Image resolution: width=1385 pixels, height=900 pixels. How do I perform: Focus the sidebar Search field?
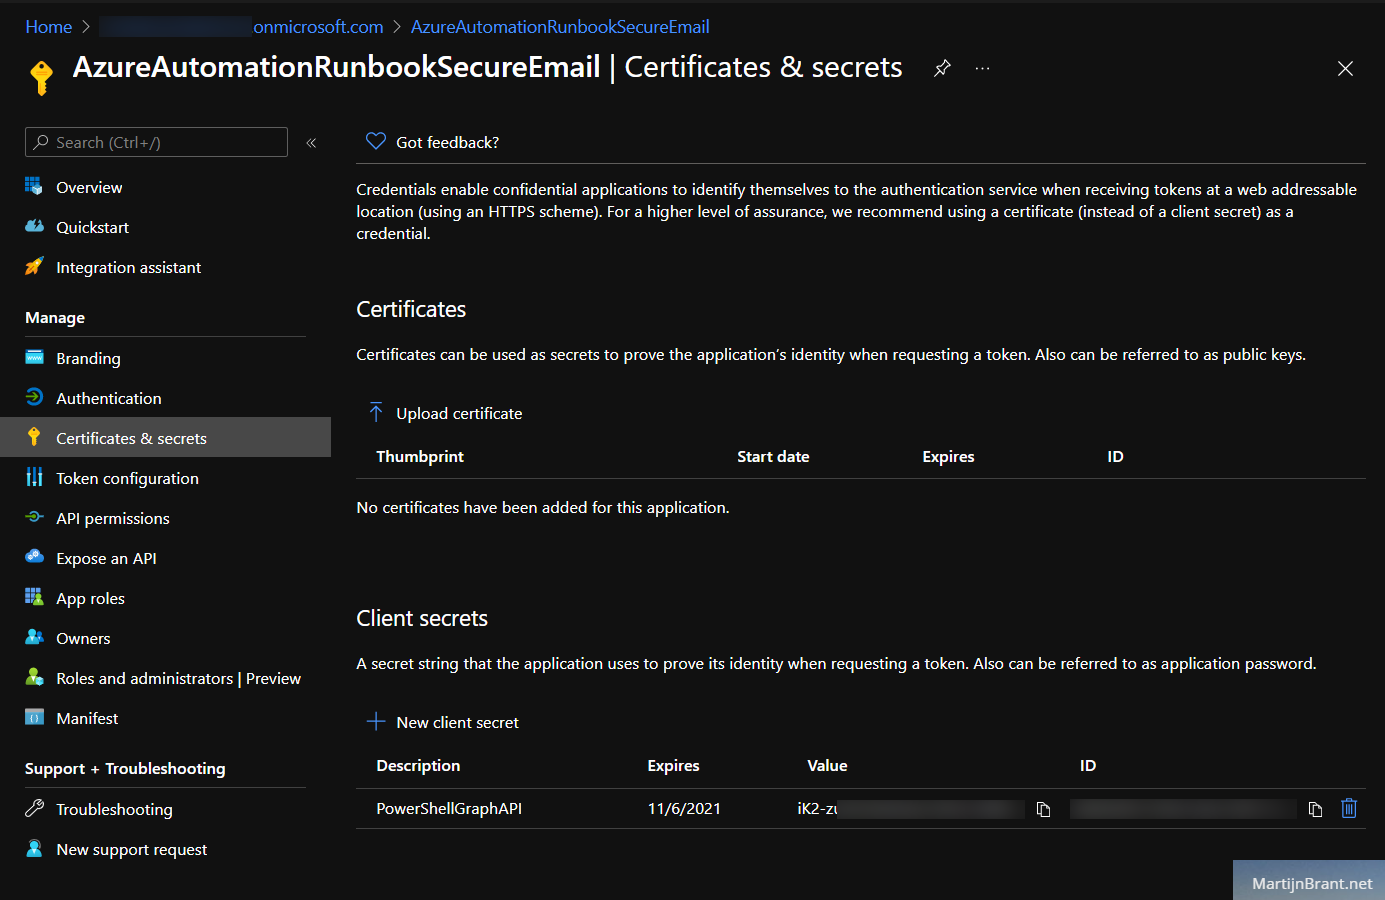pyautogui.click(x=156, y=142)
